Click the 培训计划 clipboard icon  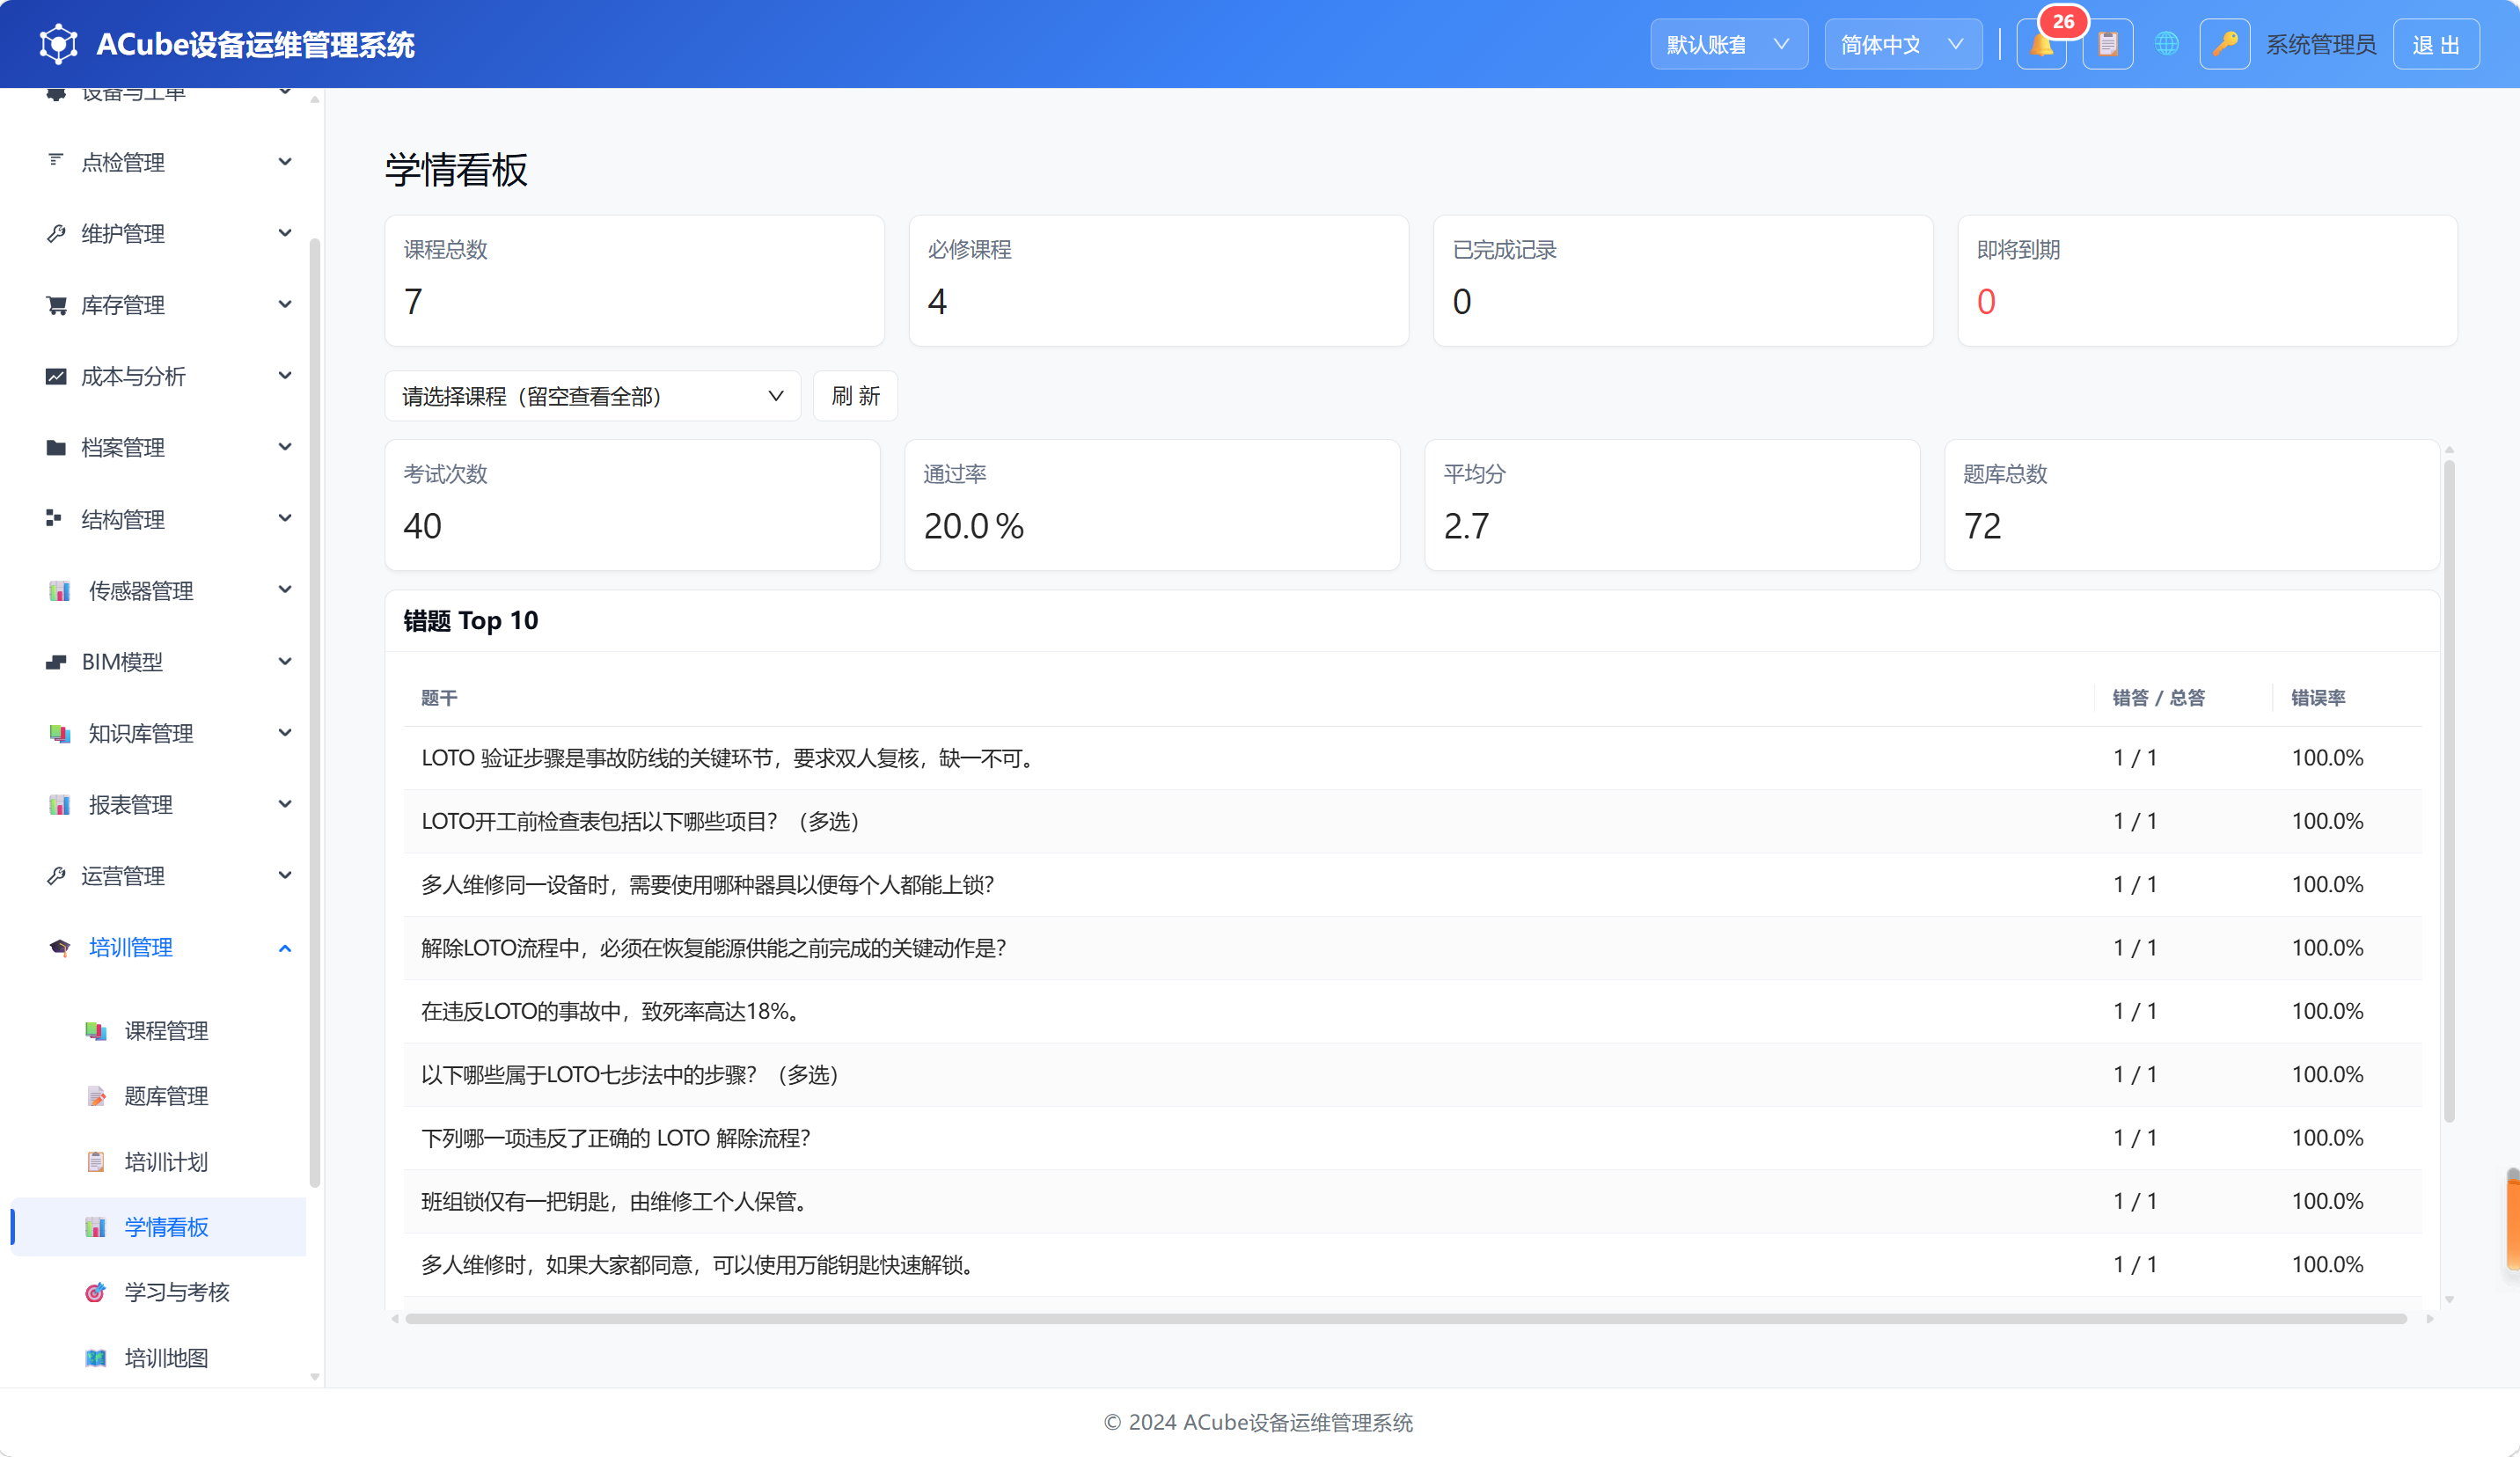tap(96, 1161)
